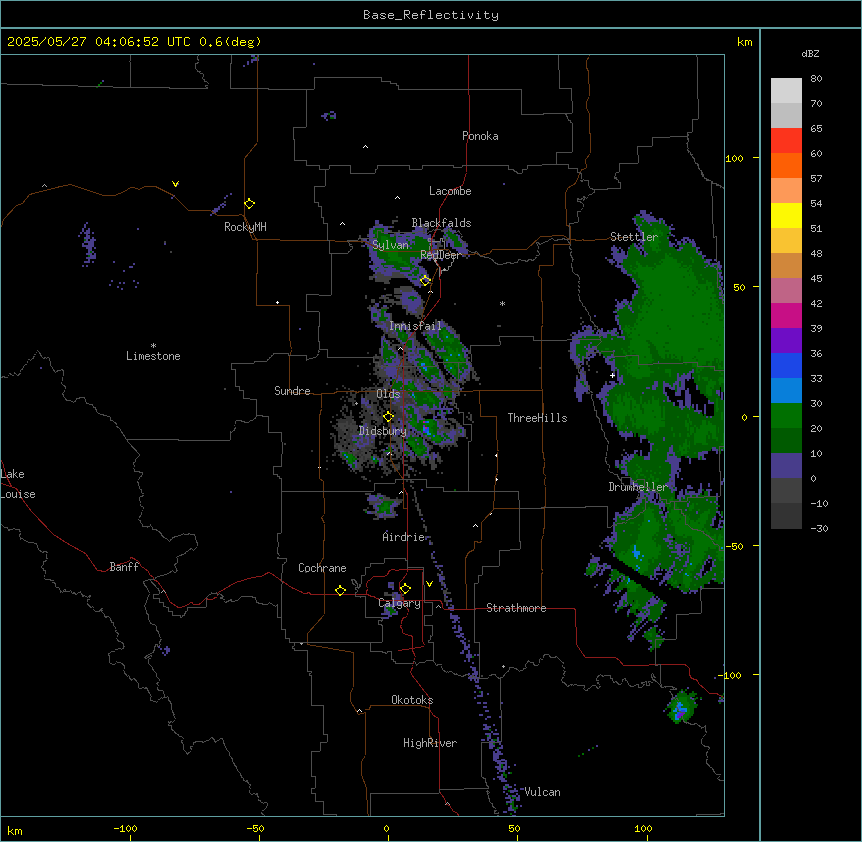
Task: Click the white plus marker north of Drumheller
Action: 612,375
